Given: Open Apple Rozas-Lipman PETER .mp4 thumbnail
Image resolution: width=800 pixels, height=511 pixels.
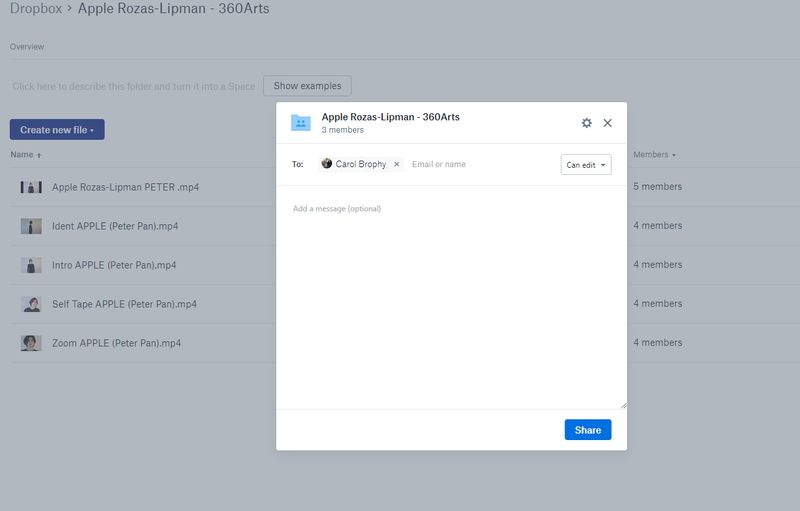Looking at the screenshot, I should (31, 187).
